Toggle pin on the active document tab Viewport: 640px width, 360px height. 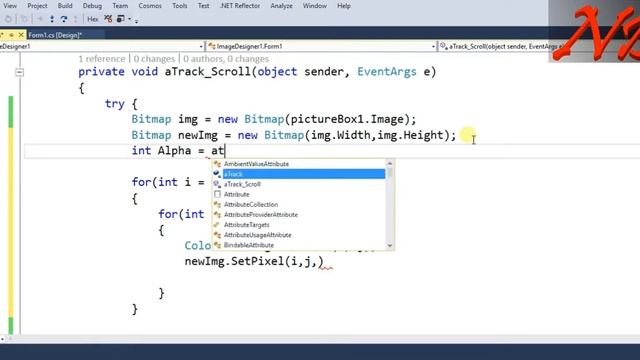pos(11,35)
